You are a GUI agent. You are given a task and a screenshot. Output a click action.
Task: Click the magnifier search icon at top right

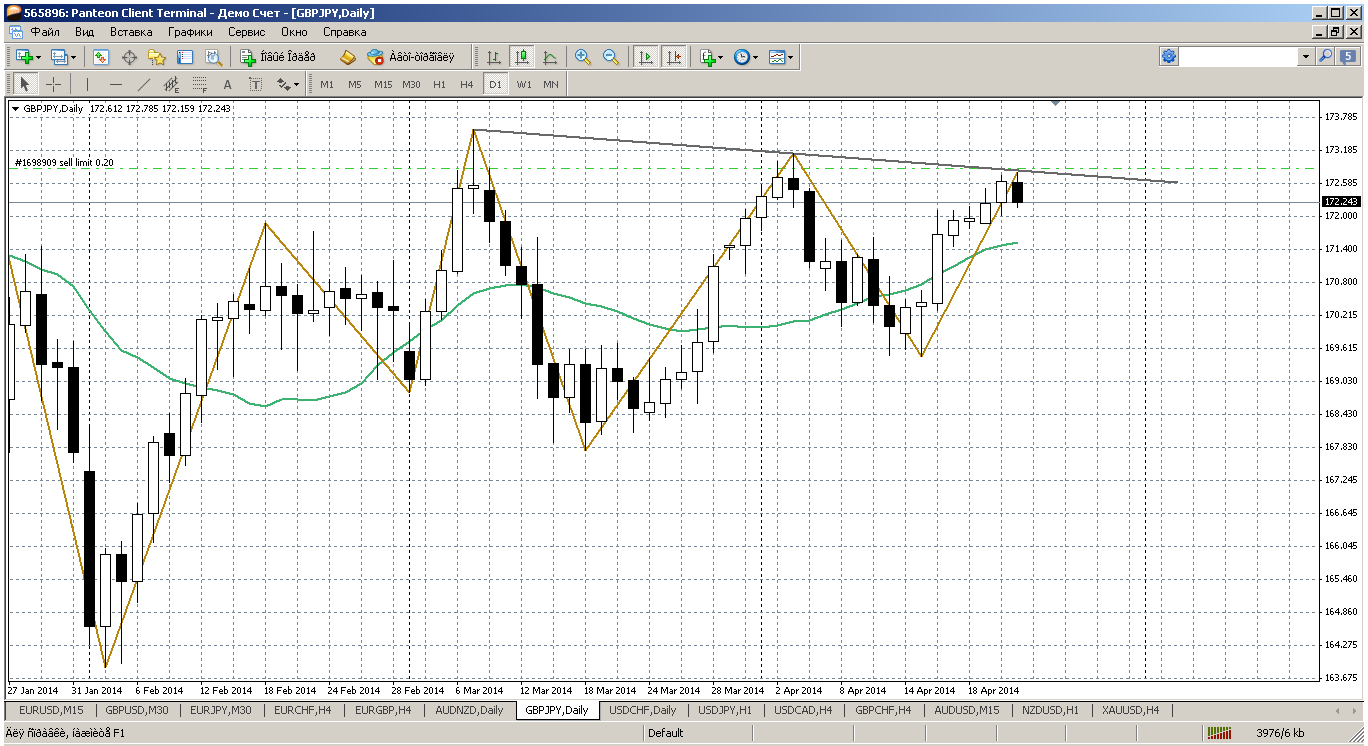click(1326, 57)
